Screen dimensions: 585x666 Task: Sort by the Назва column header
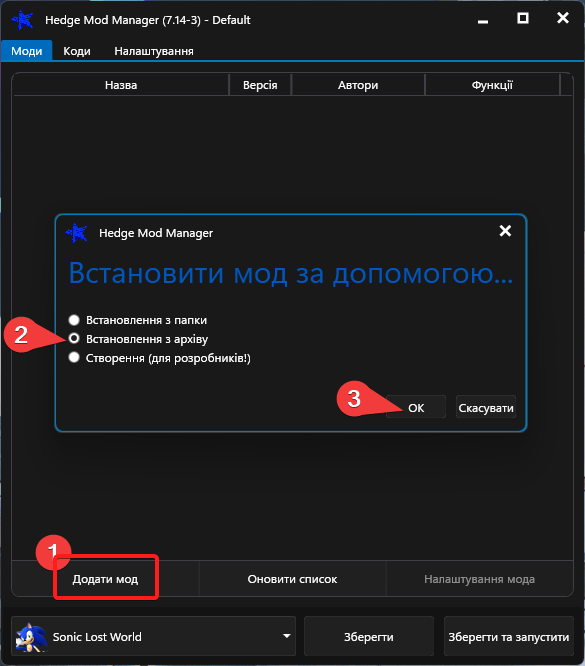pos(121,85)
